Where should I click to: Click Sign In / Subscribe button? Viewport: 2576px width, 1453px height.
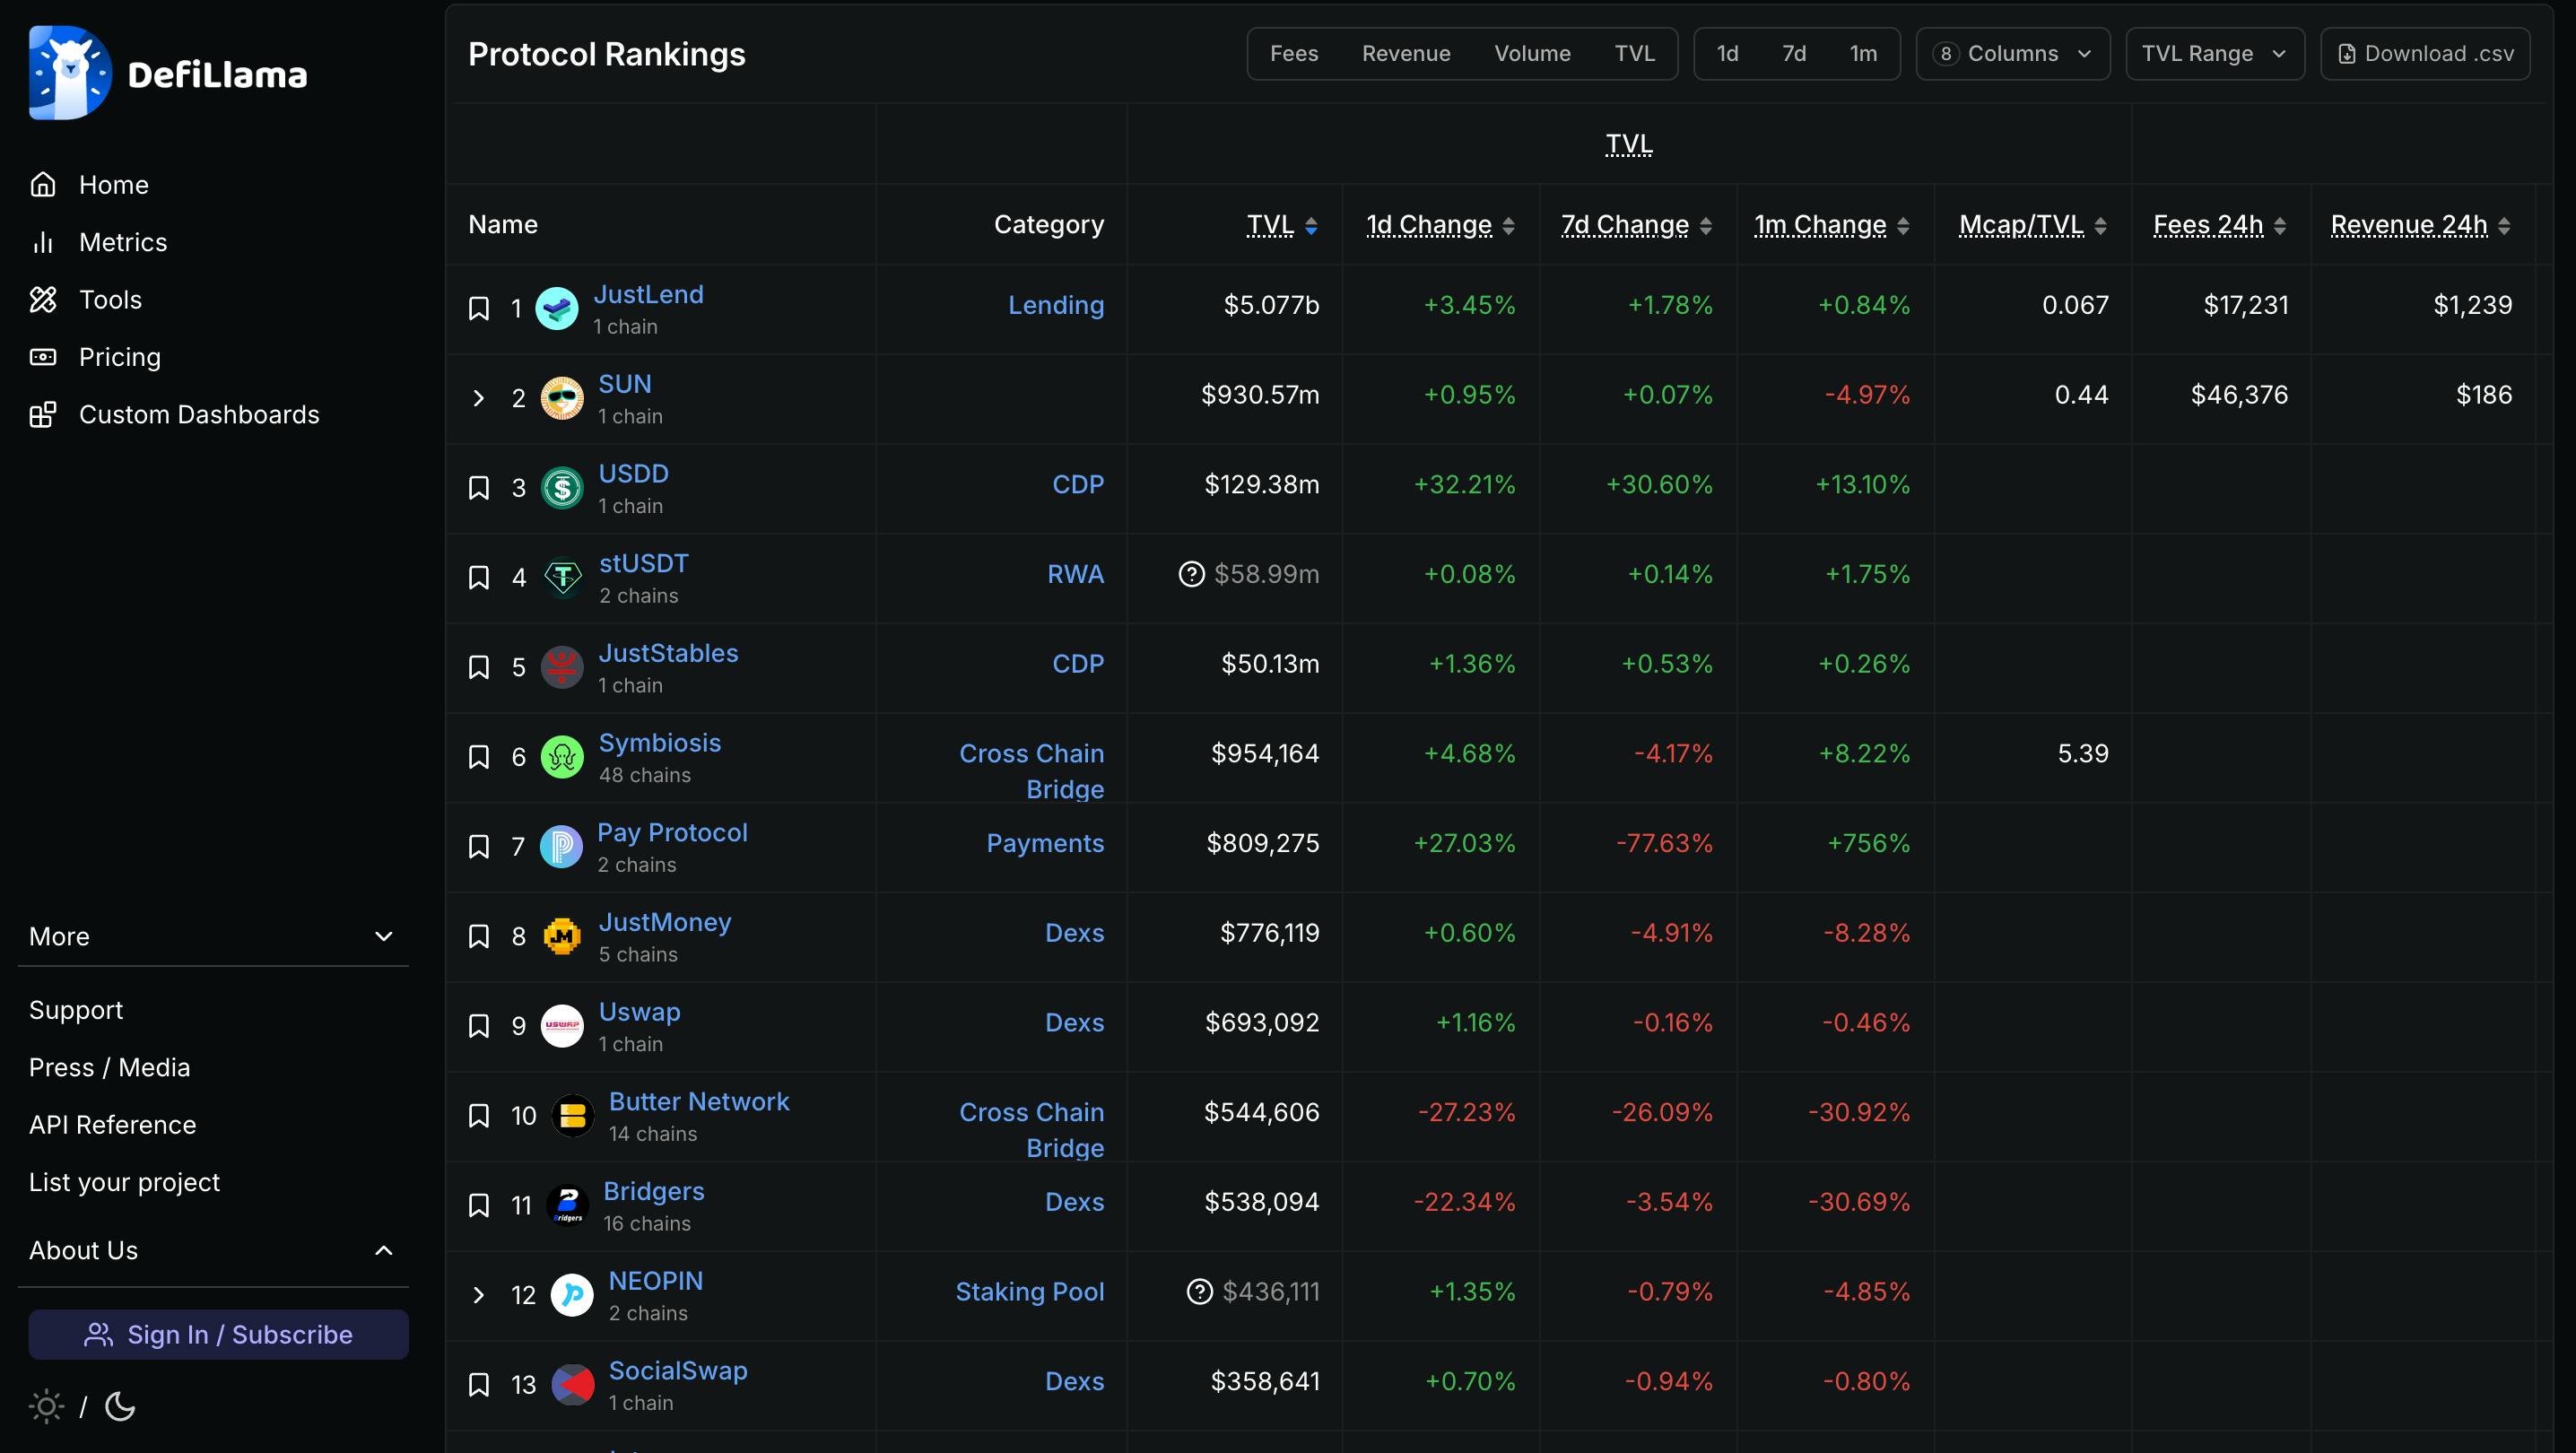click(218, 1334)
